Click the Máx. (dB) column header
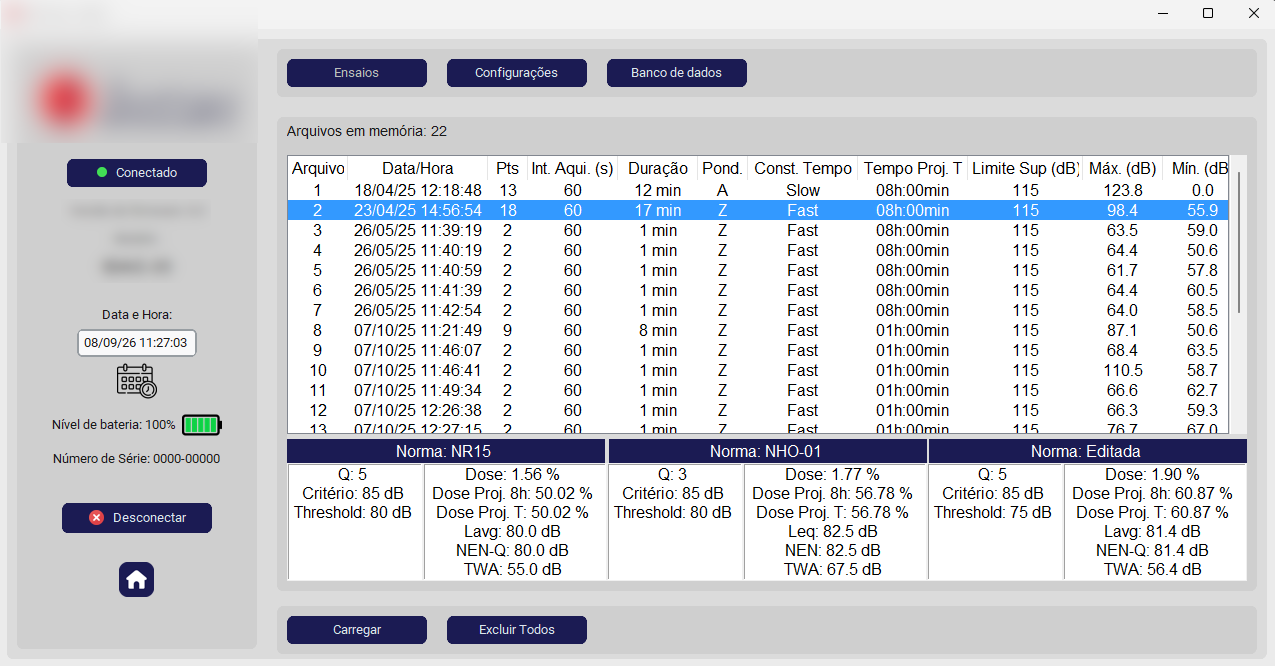 1122,169
